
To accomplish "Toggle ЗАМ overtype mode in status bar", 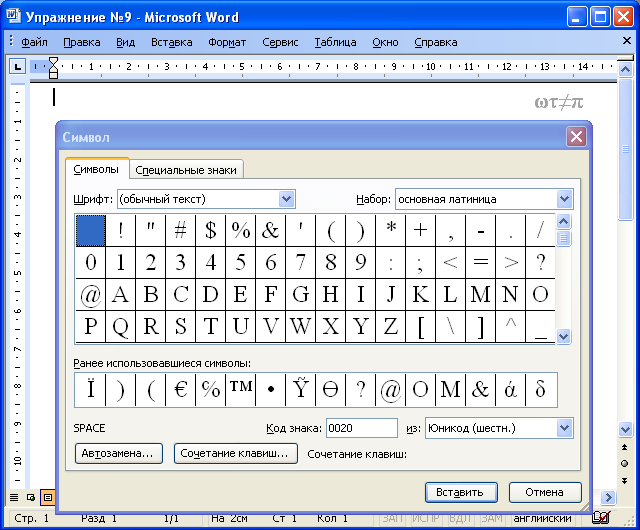I will tap(492, 519).
